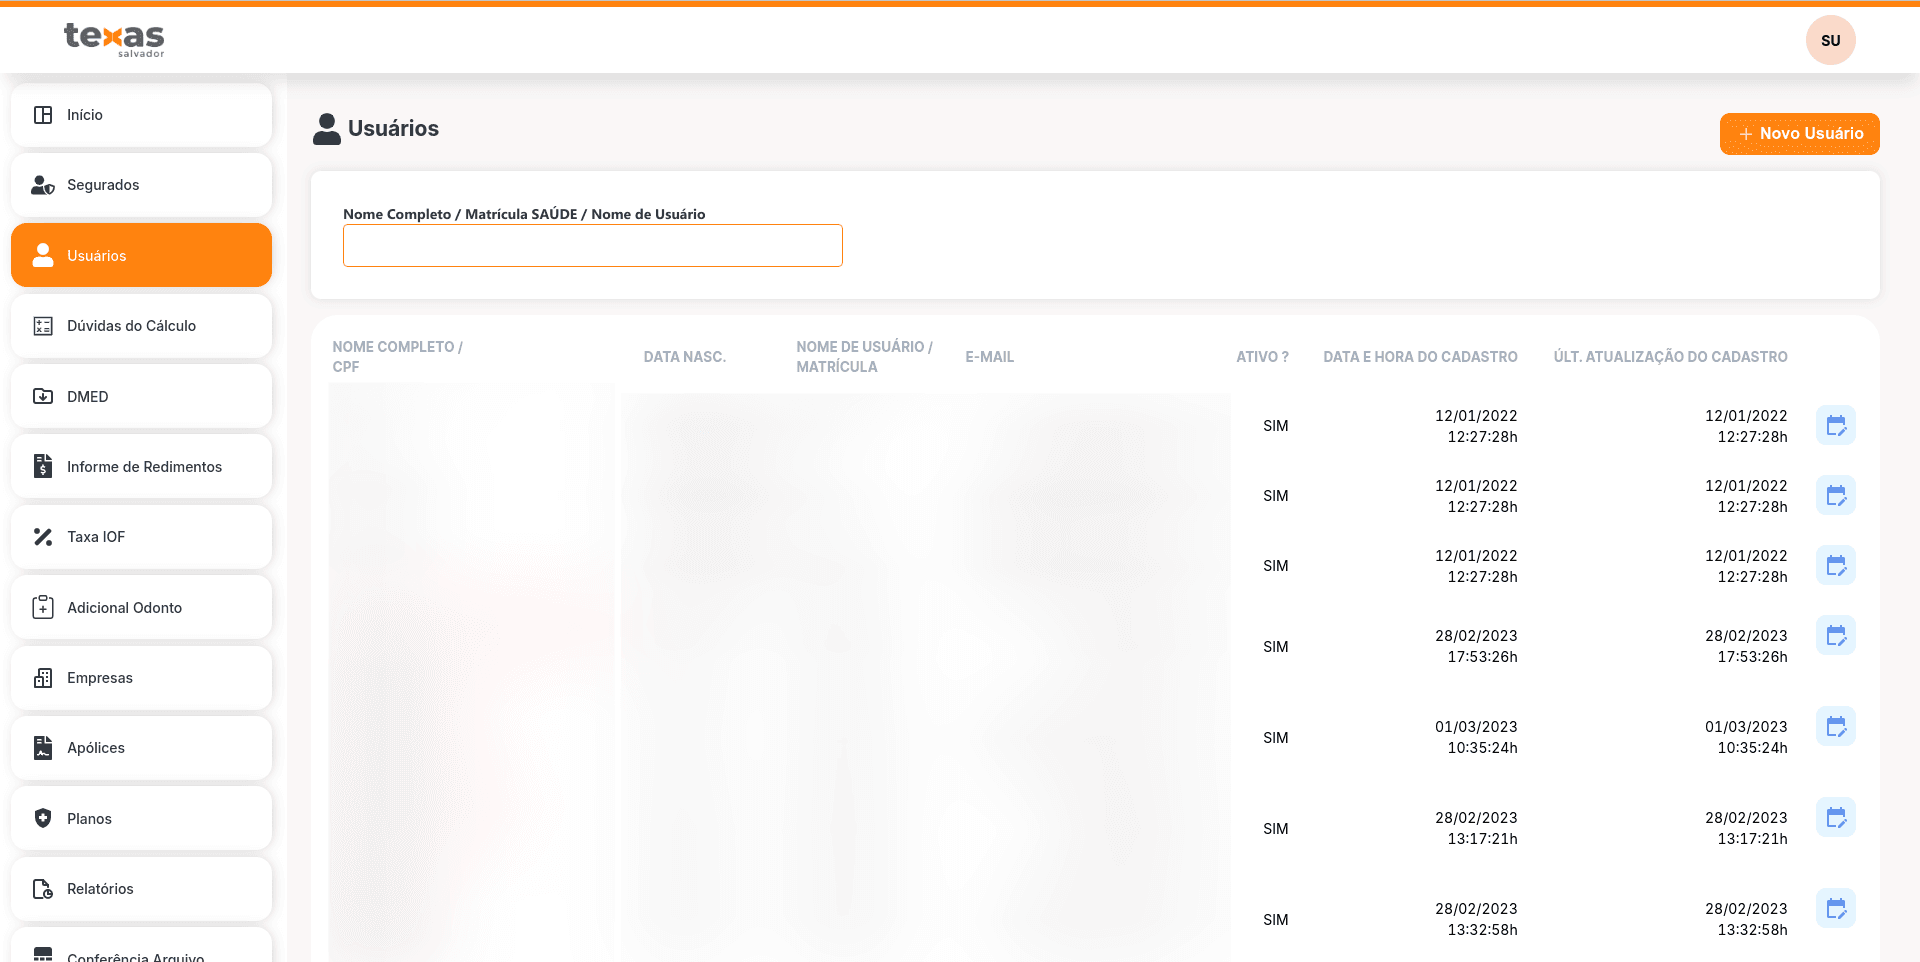This screenshot has height=962, width=1920.
Task: Open the Apólices section
Action: (141, 748)
